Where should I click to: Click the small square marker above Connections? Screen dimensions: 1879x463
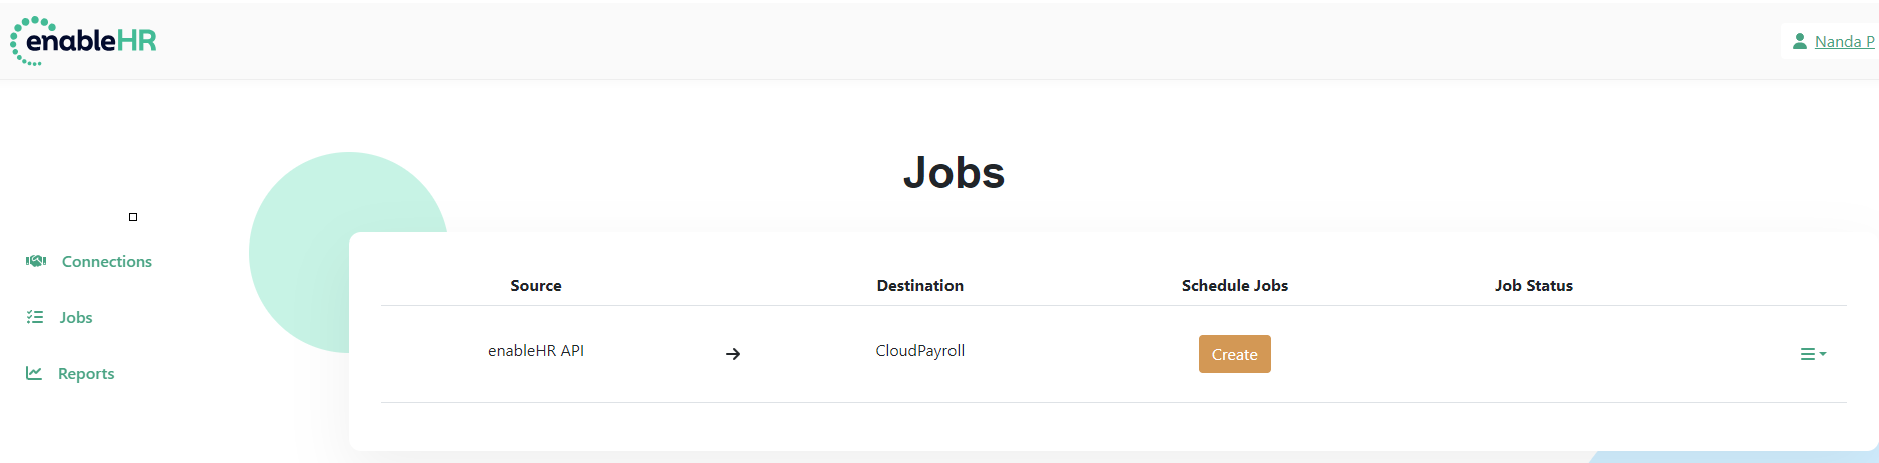click(x=133, y=217)
